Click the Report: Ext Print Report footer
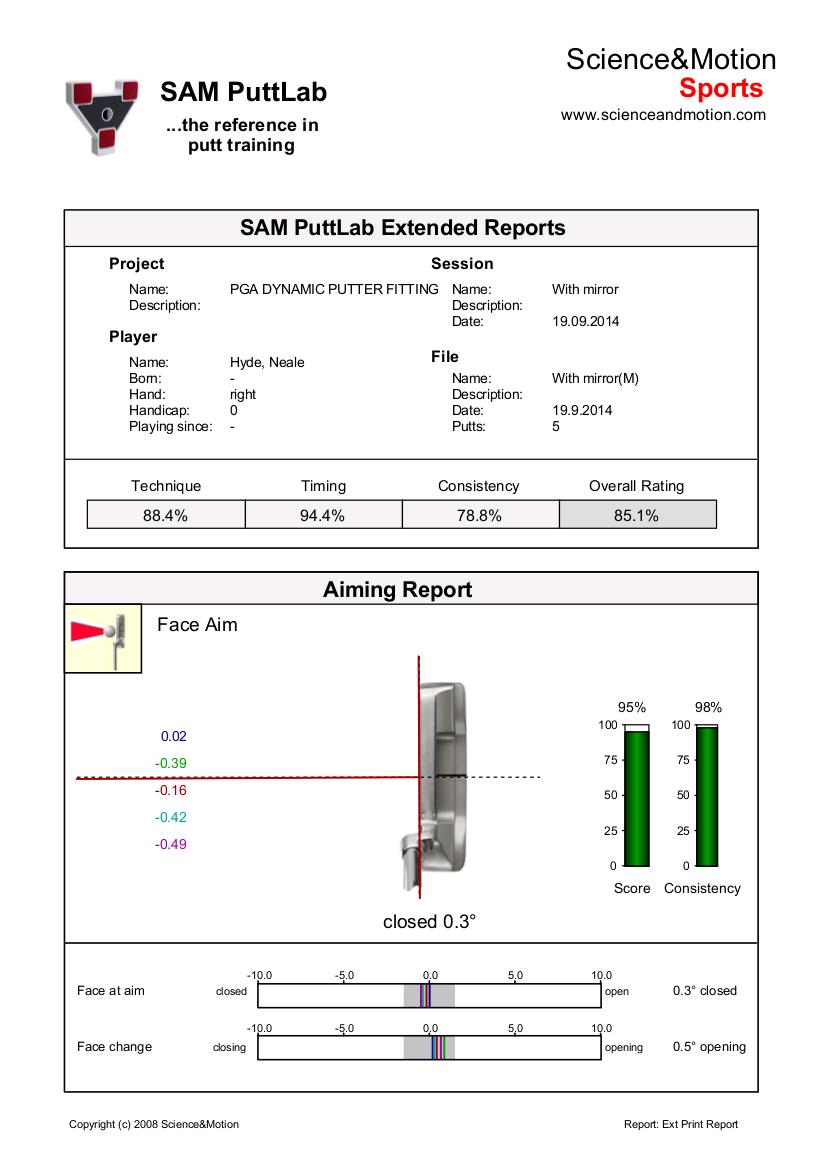Viewport: 826px width, 1169px height. tap(681, 1124)
